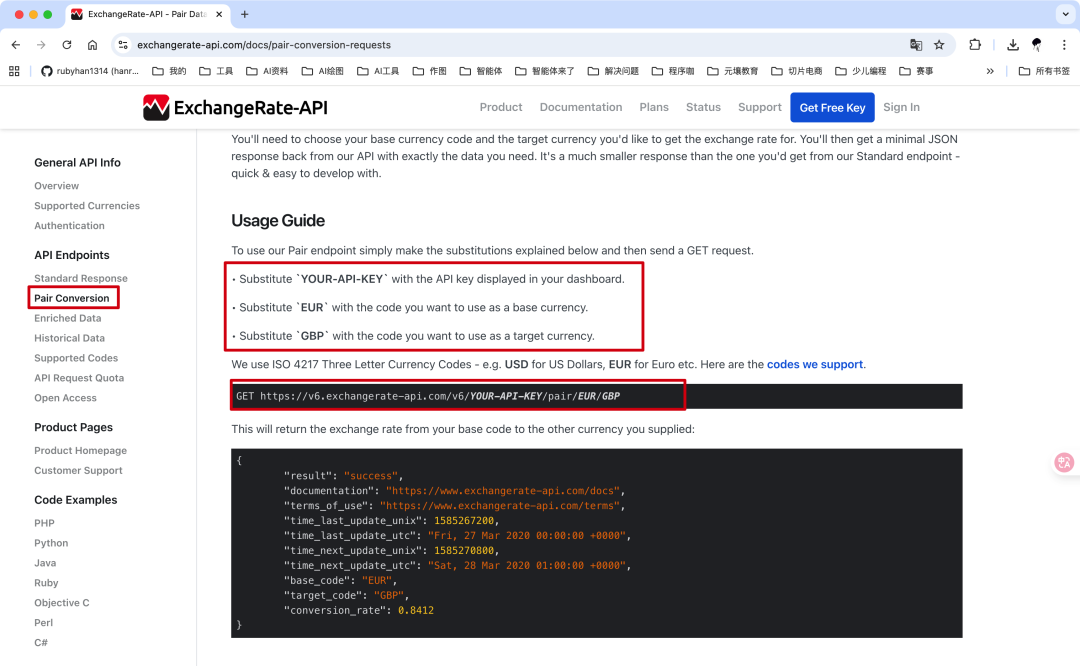Open the Historical Data sidebar link
This screenshot has width=1080, height=666.
70,338
